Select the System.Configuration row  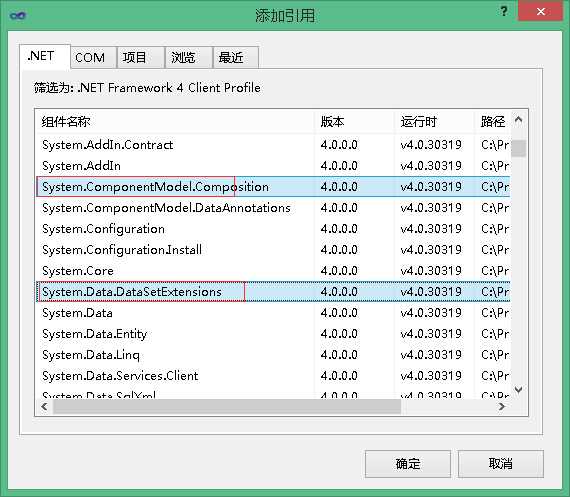pos(273,229)
